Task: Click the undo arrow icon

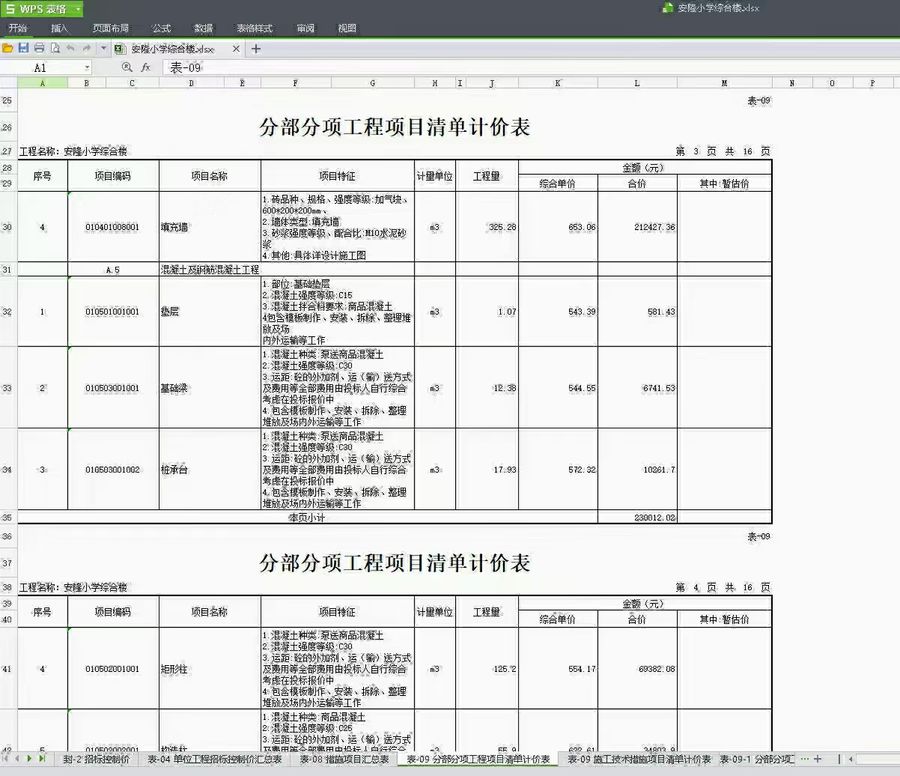Action: [x=71, y=48]
